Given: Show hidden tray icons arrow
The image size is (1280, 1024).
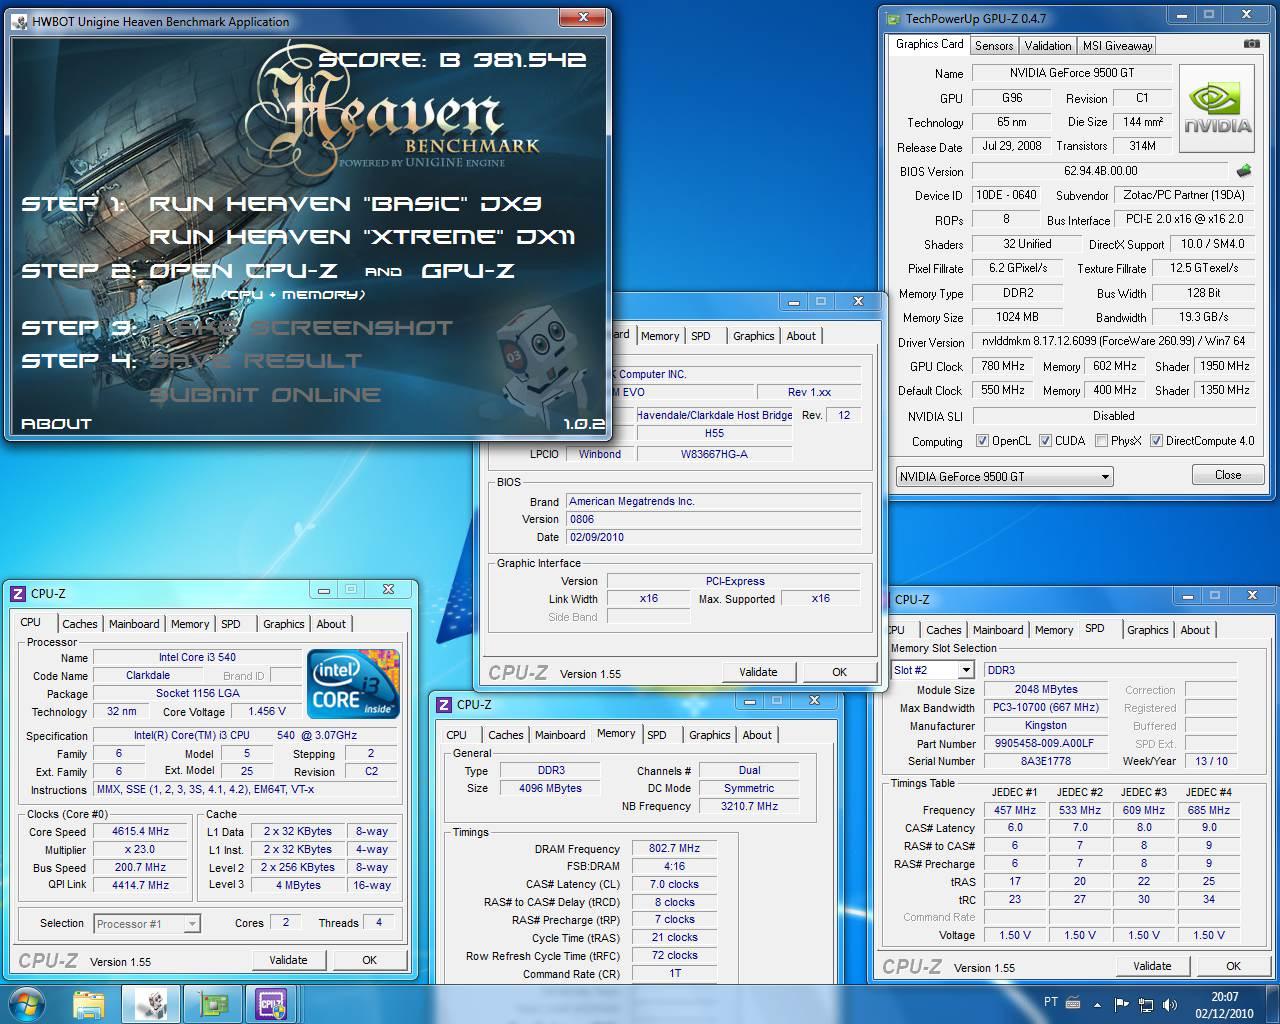Looking at the screenshot, I should pyautogui.click(x=1097, y=1004).
